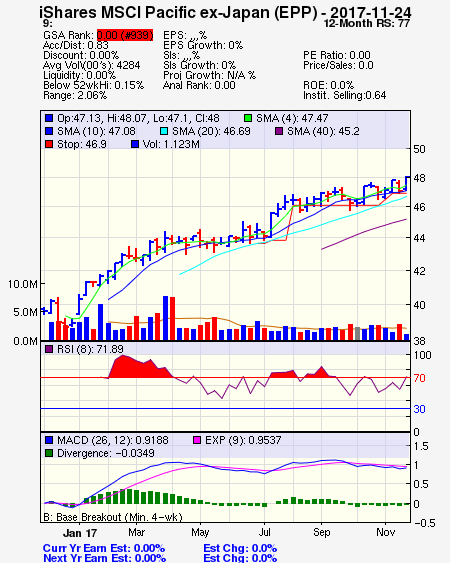Click the PE Ratio: 0.00 text
450x563 pixels.
337,55
